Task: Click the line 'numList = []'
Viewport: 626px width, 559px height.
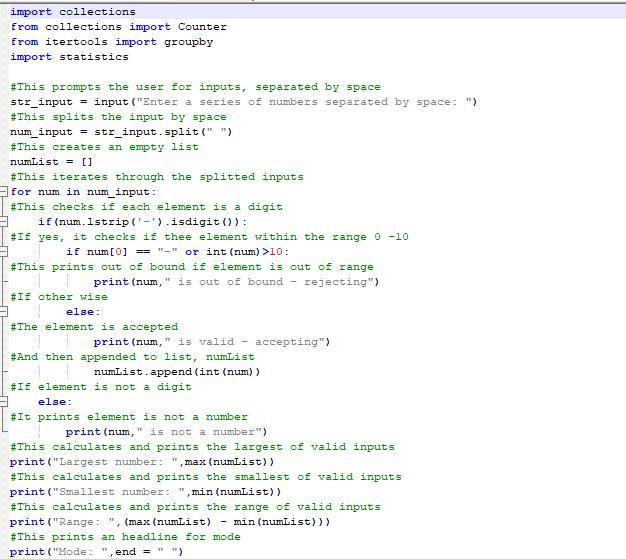Action: pyautogui.click(x=52, y=162)
